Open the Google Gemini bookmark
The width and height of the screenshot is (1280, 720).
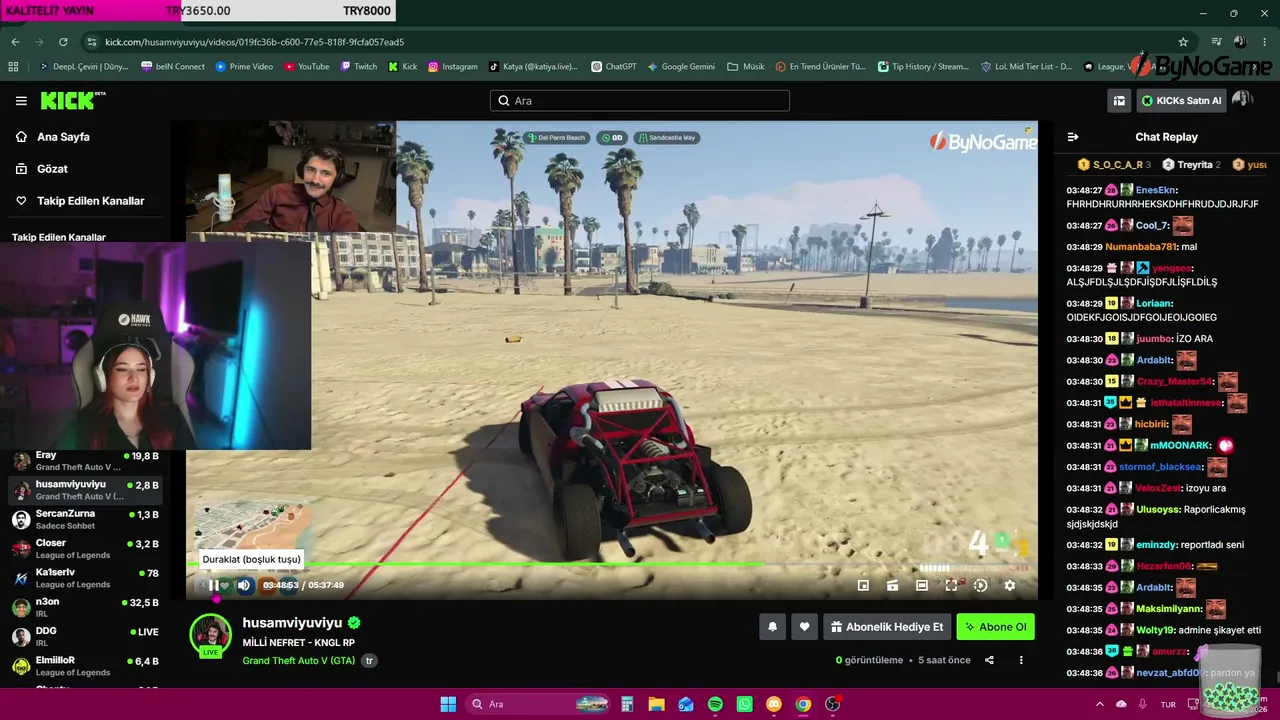pyautogui.click(x=681, y=67)
